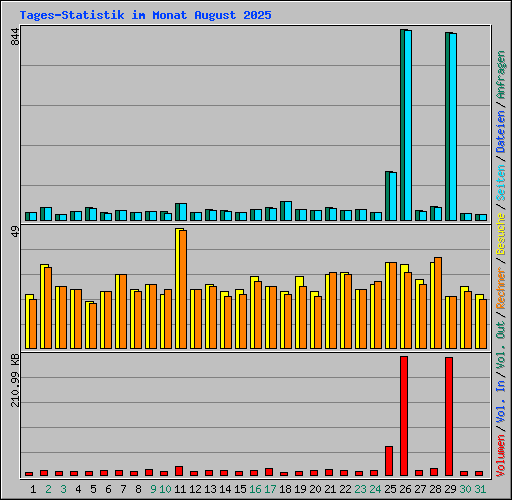Click the red volume bar for day 25
The width and height of the screenshot is (512, 500).
pyautogui.click(x=389, y=461)
